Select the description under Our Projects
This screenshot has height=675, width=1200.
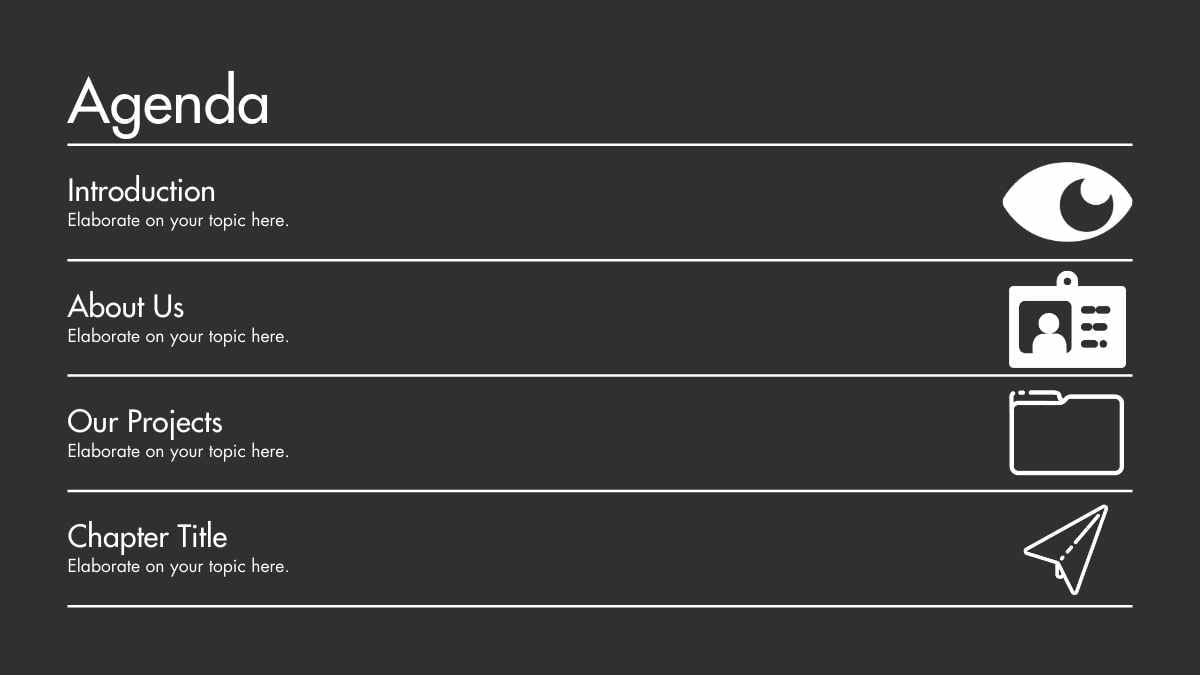(x=178, y=452)
